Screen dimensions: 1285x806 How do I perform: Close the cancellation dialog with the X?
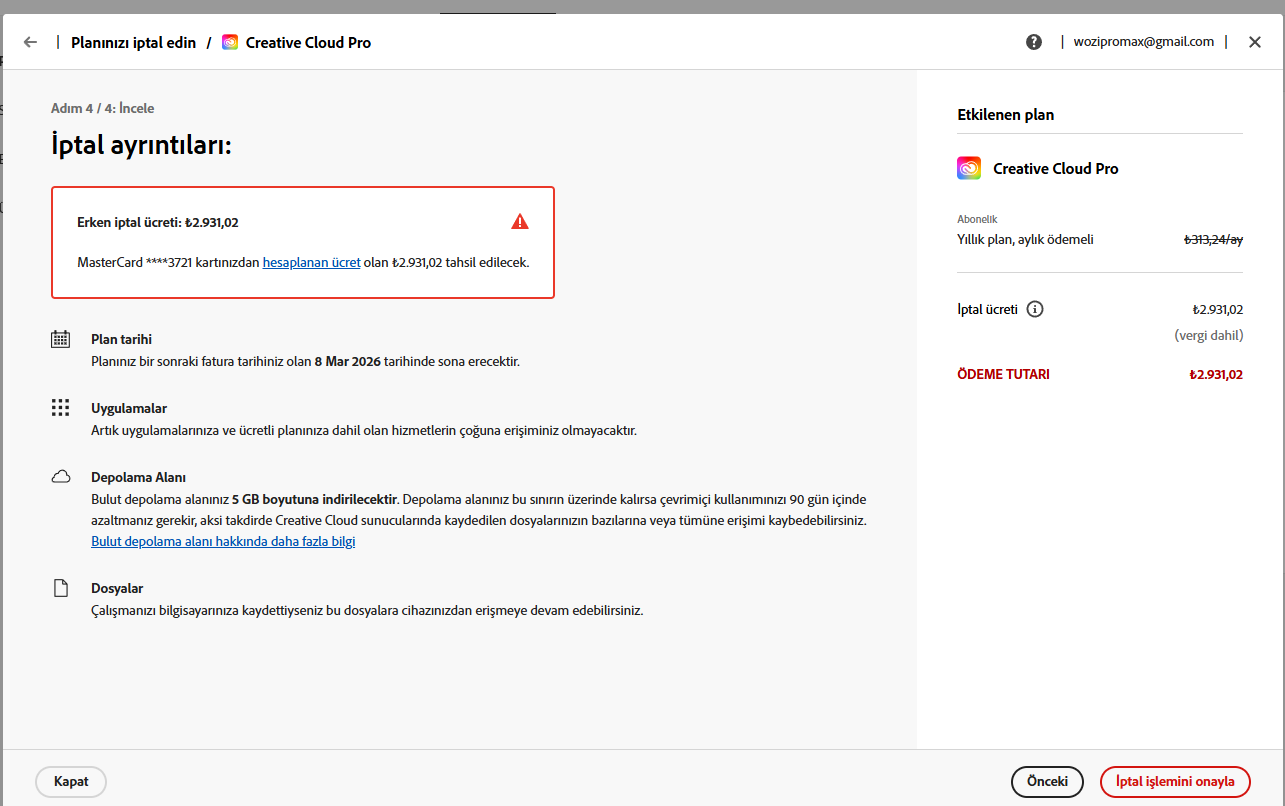click(1255, 42)
